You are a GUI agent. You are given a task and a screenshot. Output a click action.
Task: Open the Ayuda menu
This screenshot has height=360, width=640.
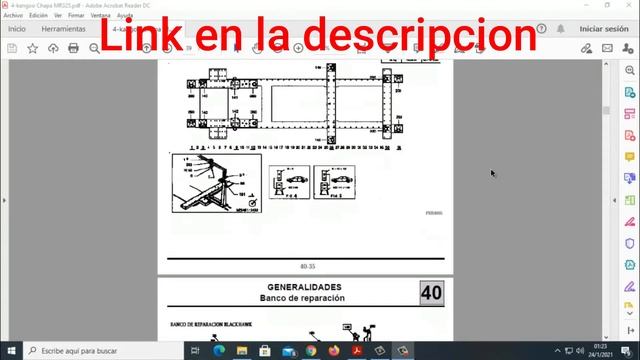pyautogui.click(x=125, y=15)
